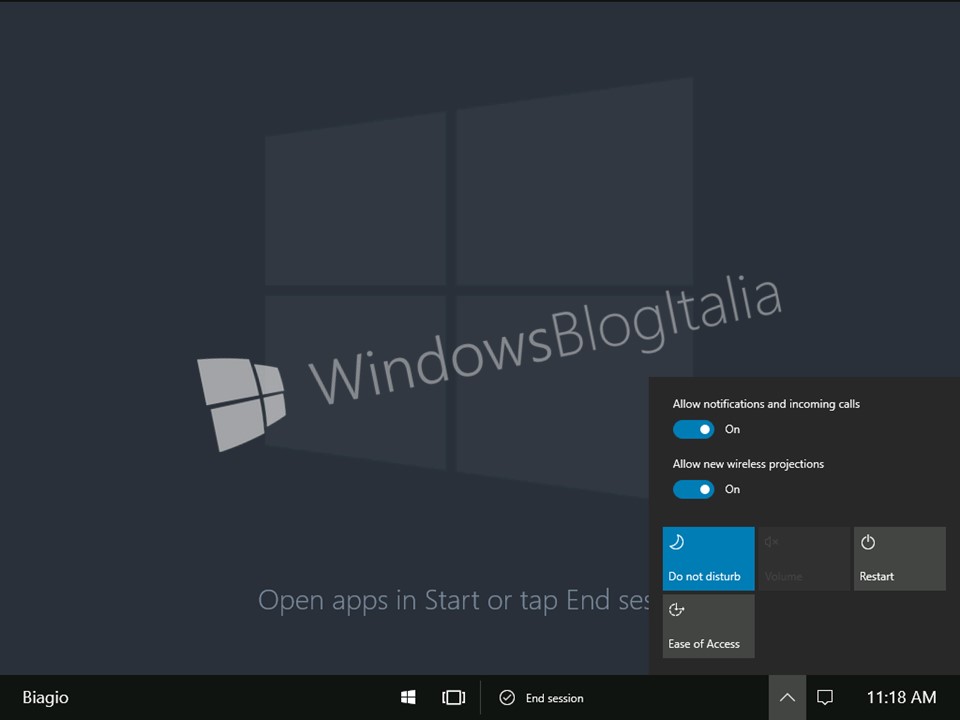This screenshot has width=960, height=720.
Task: Click the disabled Volume tile
Action: (x=804, y=558)
